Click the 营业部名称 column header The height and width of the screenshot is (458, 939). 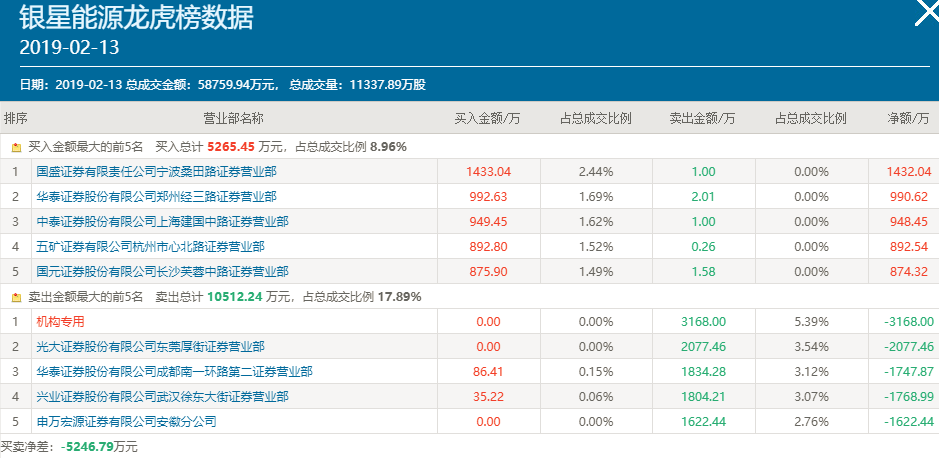point(234,118)
